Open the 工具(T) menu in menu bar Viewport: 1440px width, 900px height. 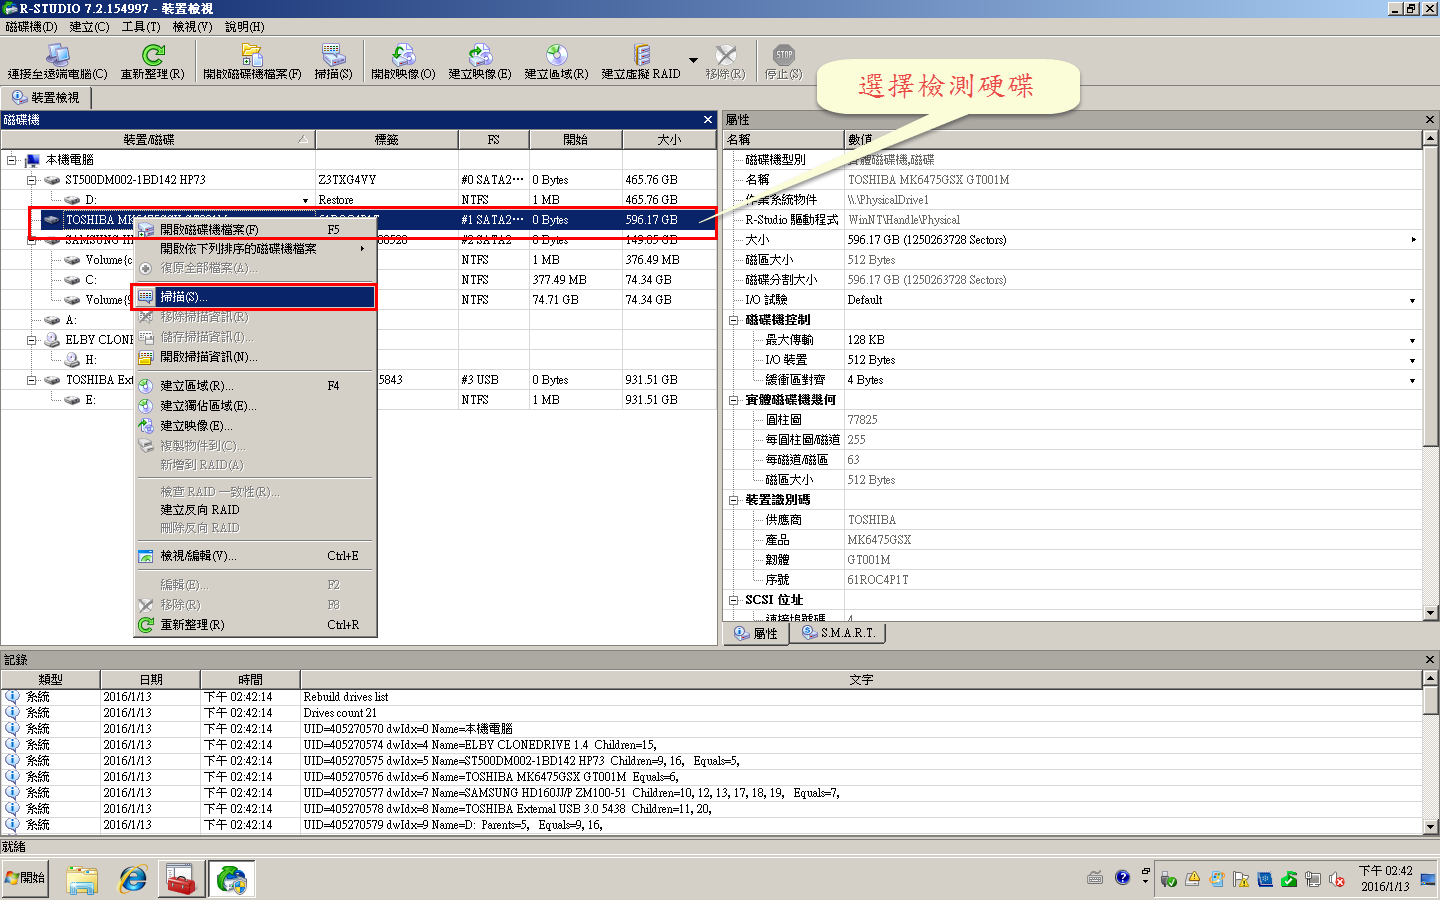click(140, 27)
